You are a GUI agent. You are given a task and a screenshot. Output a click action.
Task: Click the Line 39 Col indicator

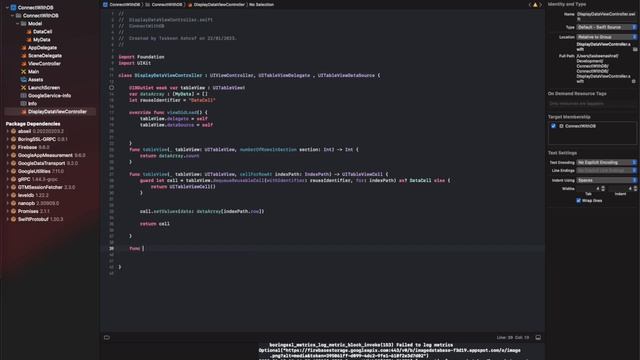pyautogui.click(x=513, y=338)
